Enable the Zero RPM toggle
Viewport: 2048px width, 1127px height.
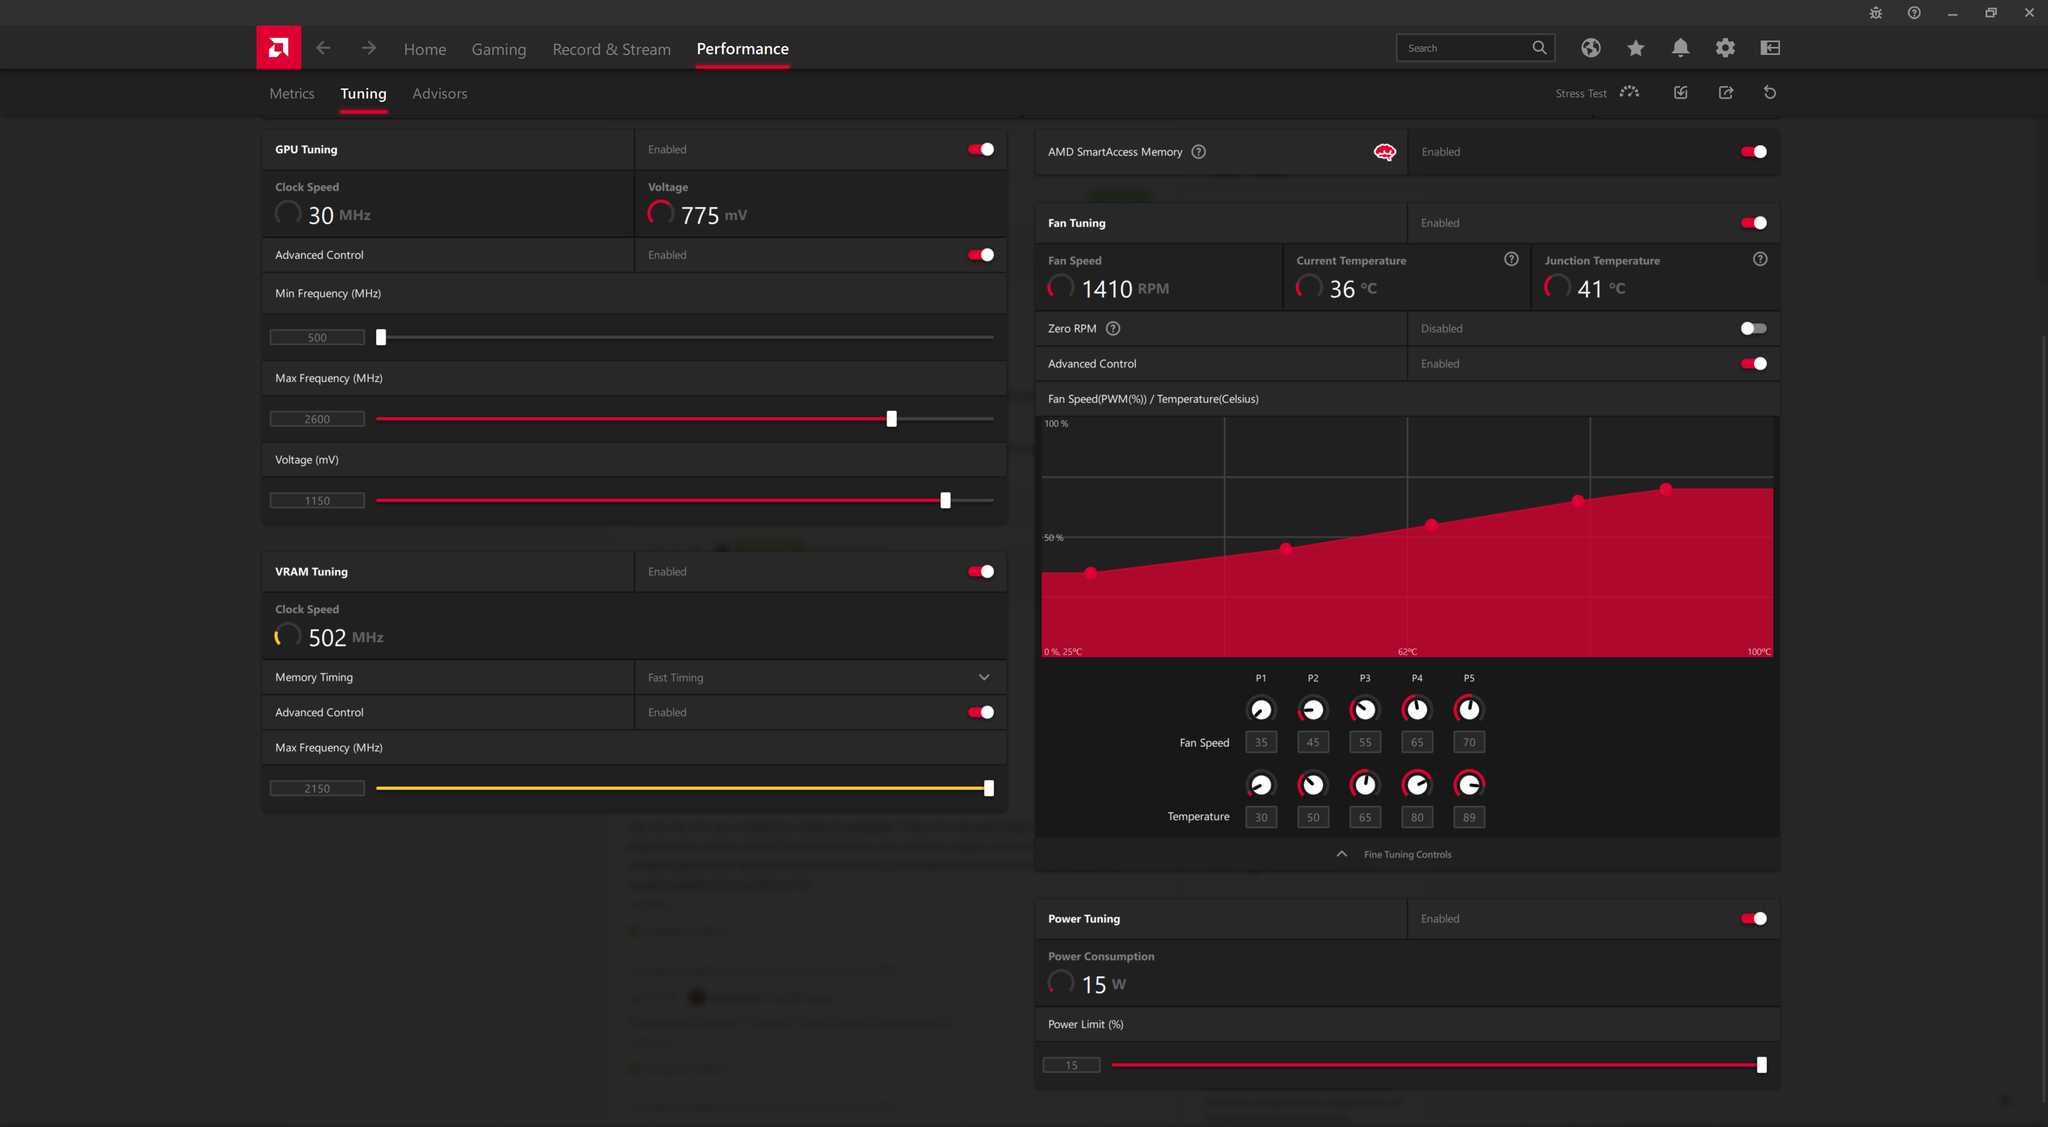click(x=1752, y=329)
